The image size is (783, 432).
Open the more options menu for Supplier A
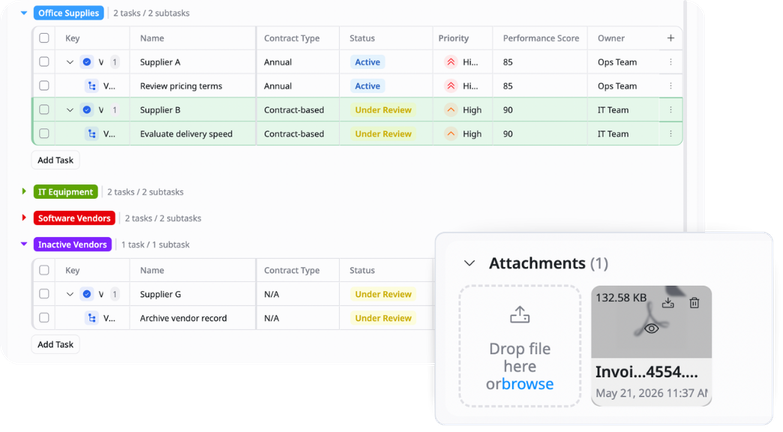coord(671,62)
